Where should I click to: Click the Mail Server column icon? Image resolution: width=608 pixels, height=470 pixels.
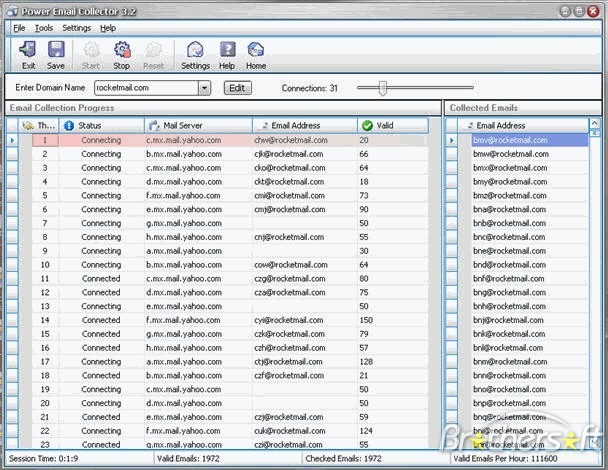point(154,126)
